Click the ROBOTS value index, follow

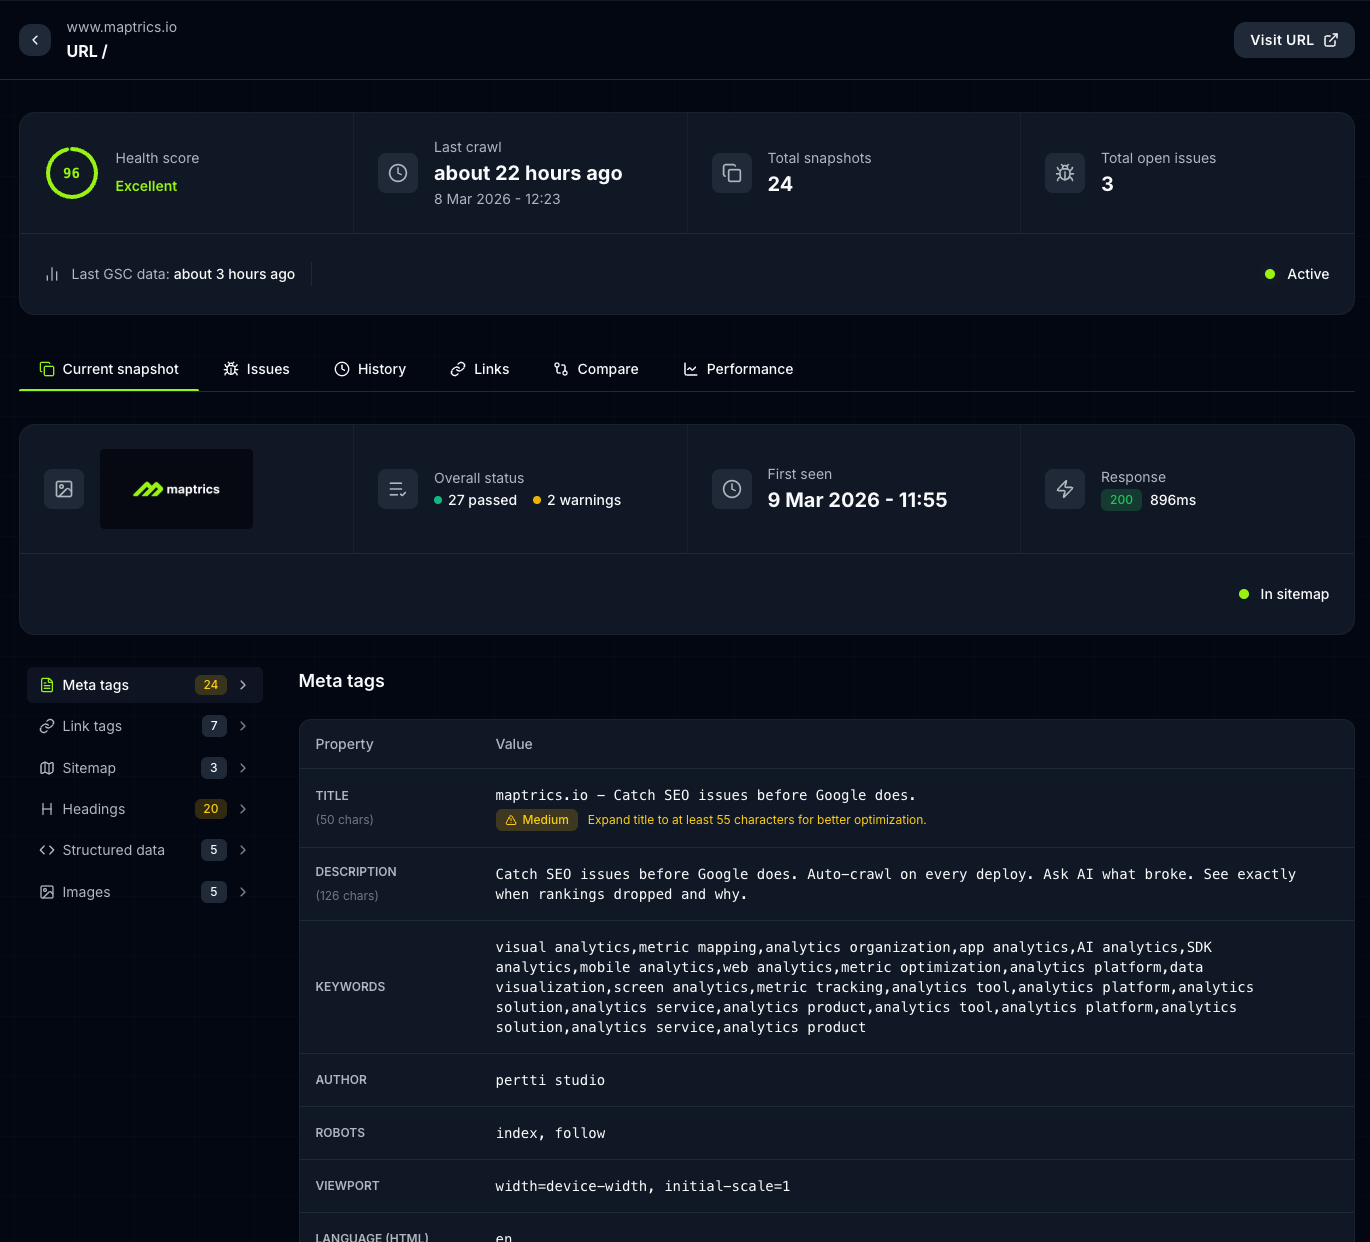tap(551, 1133)
